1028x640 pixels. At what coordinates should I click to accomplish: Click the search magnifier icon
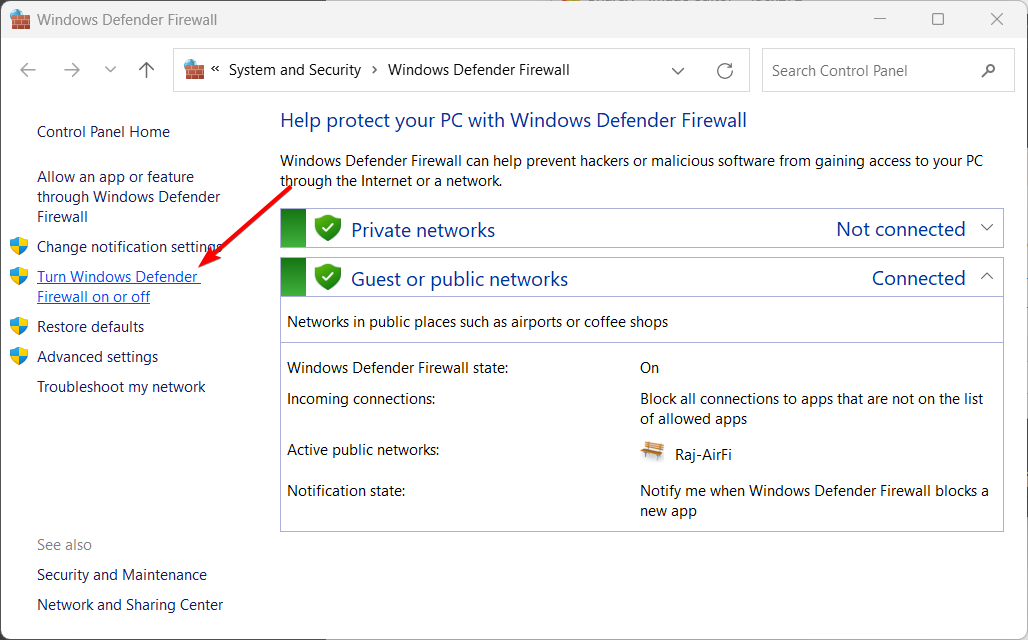pos(988,70)
